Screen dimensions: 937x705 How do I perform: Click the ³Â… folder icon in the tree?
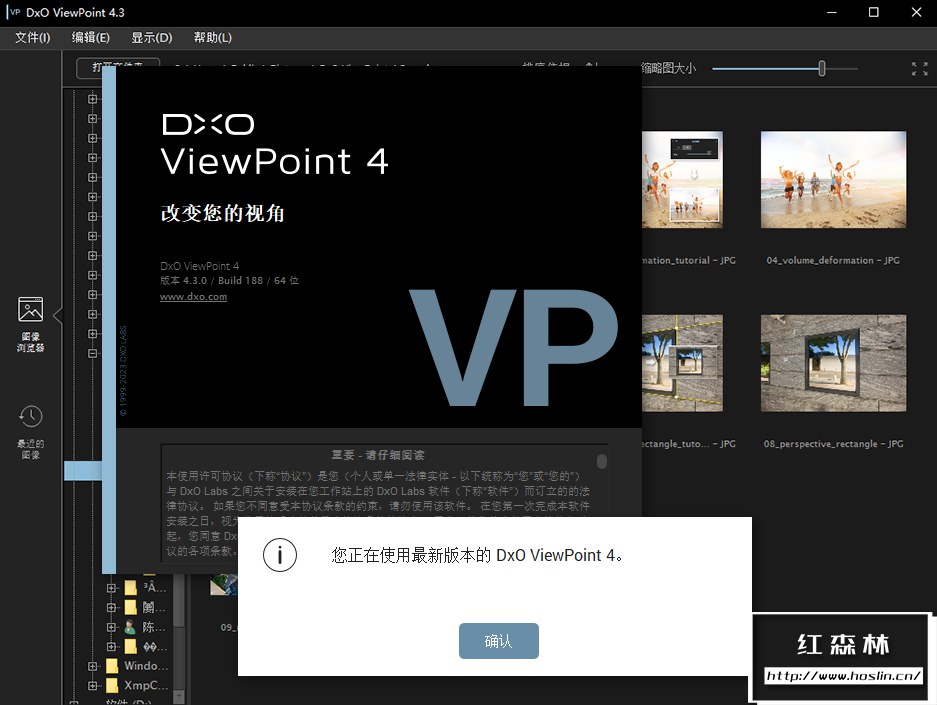(130, 587)
